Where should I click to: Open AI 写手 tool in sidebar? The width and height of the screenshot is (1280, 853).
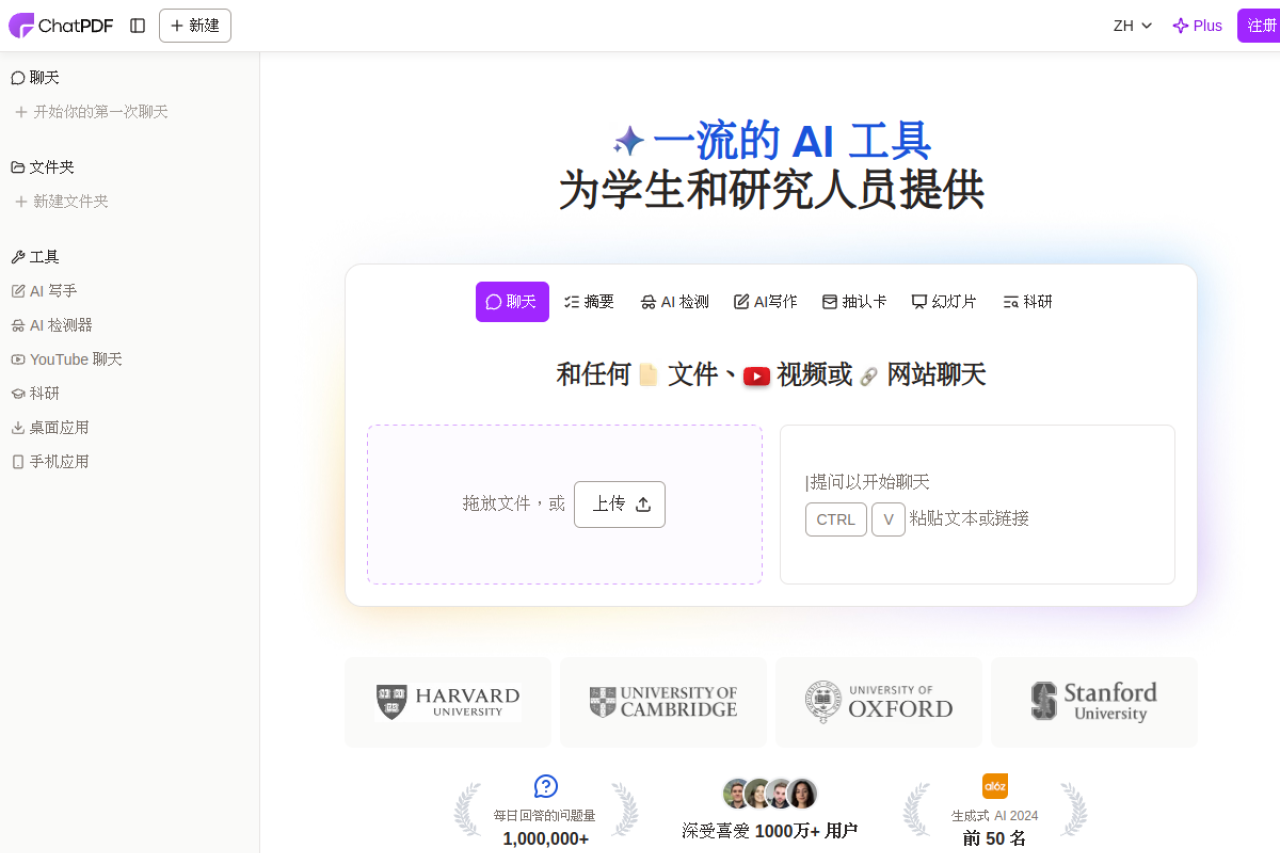coord(44,291)
